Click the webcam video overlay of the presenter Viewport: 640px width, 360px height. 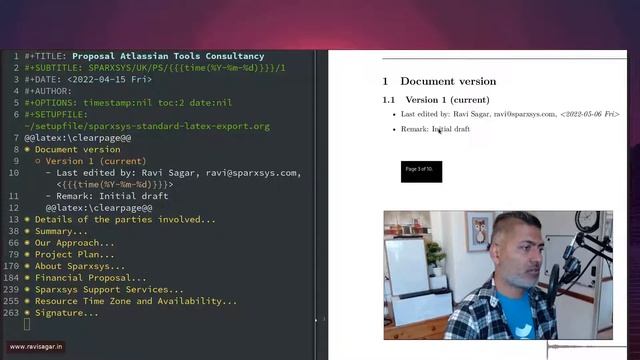pos(498,275)
